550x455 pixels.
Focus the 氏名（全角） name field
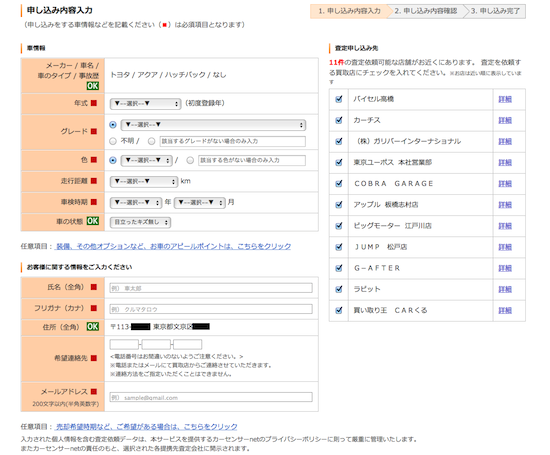click(211, 288)
